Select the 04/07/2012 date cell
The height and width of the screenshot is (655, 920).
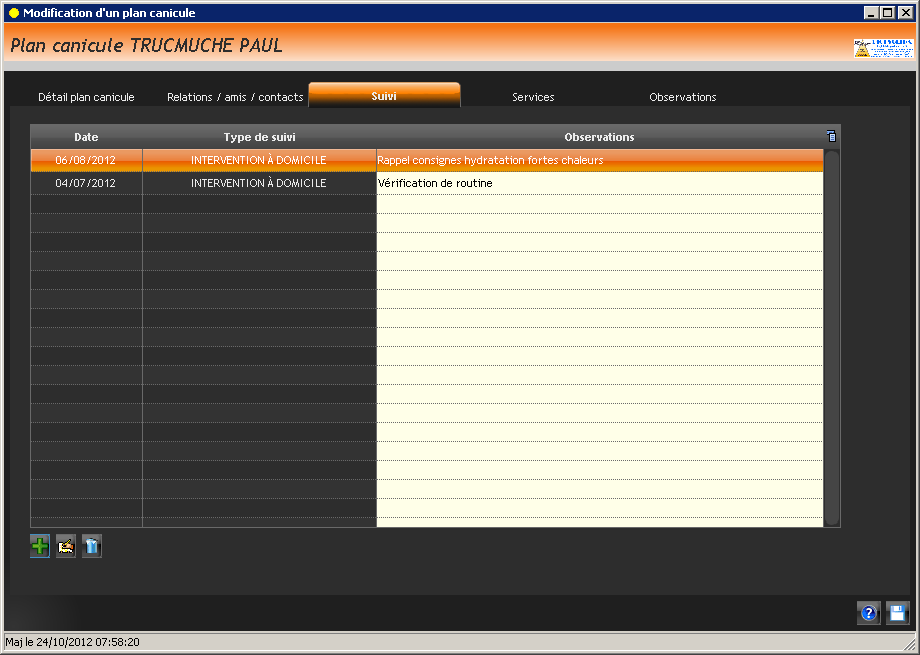point(86,183)
